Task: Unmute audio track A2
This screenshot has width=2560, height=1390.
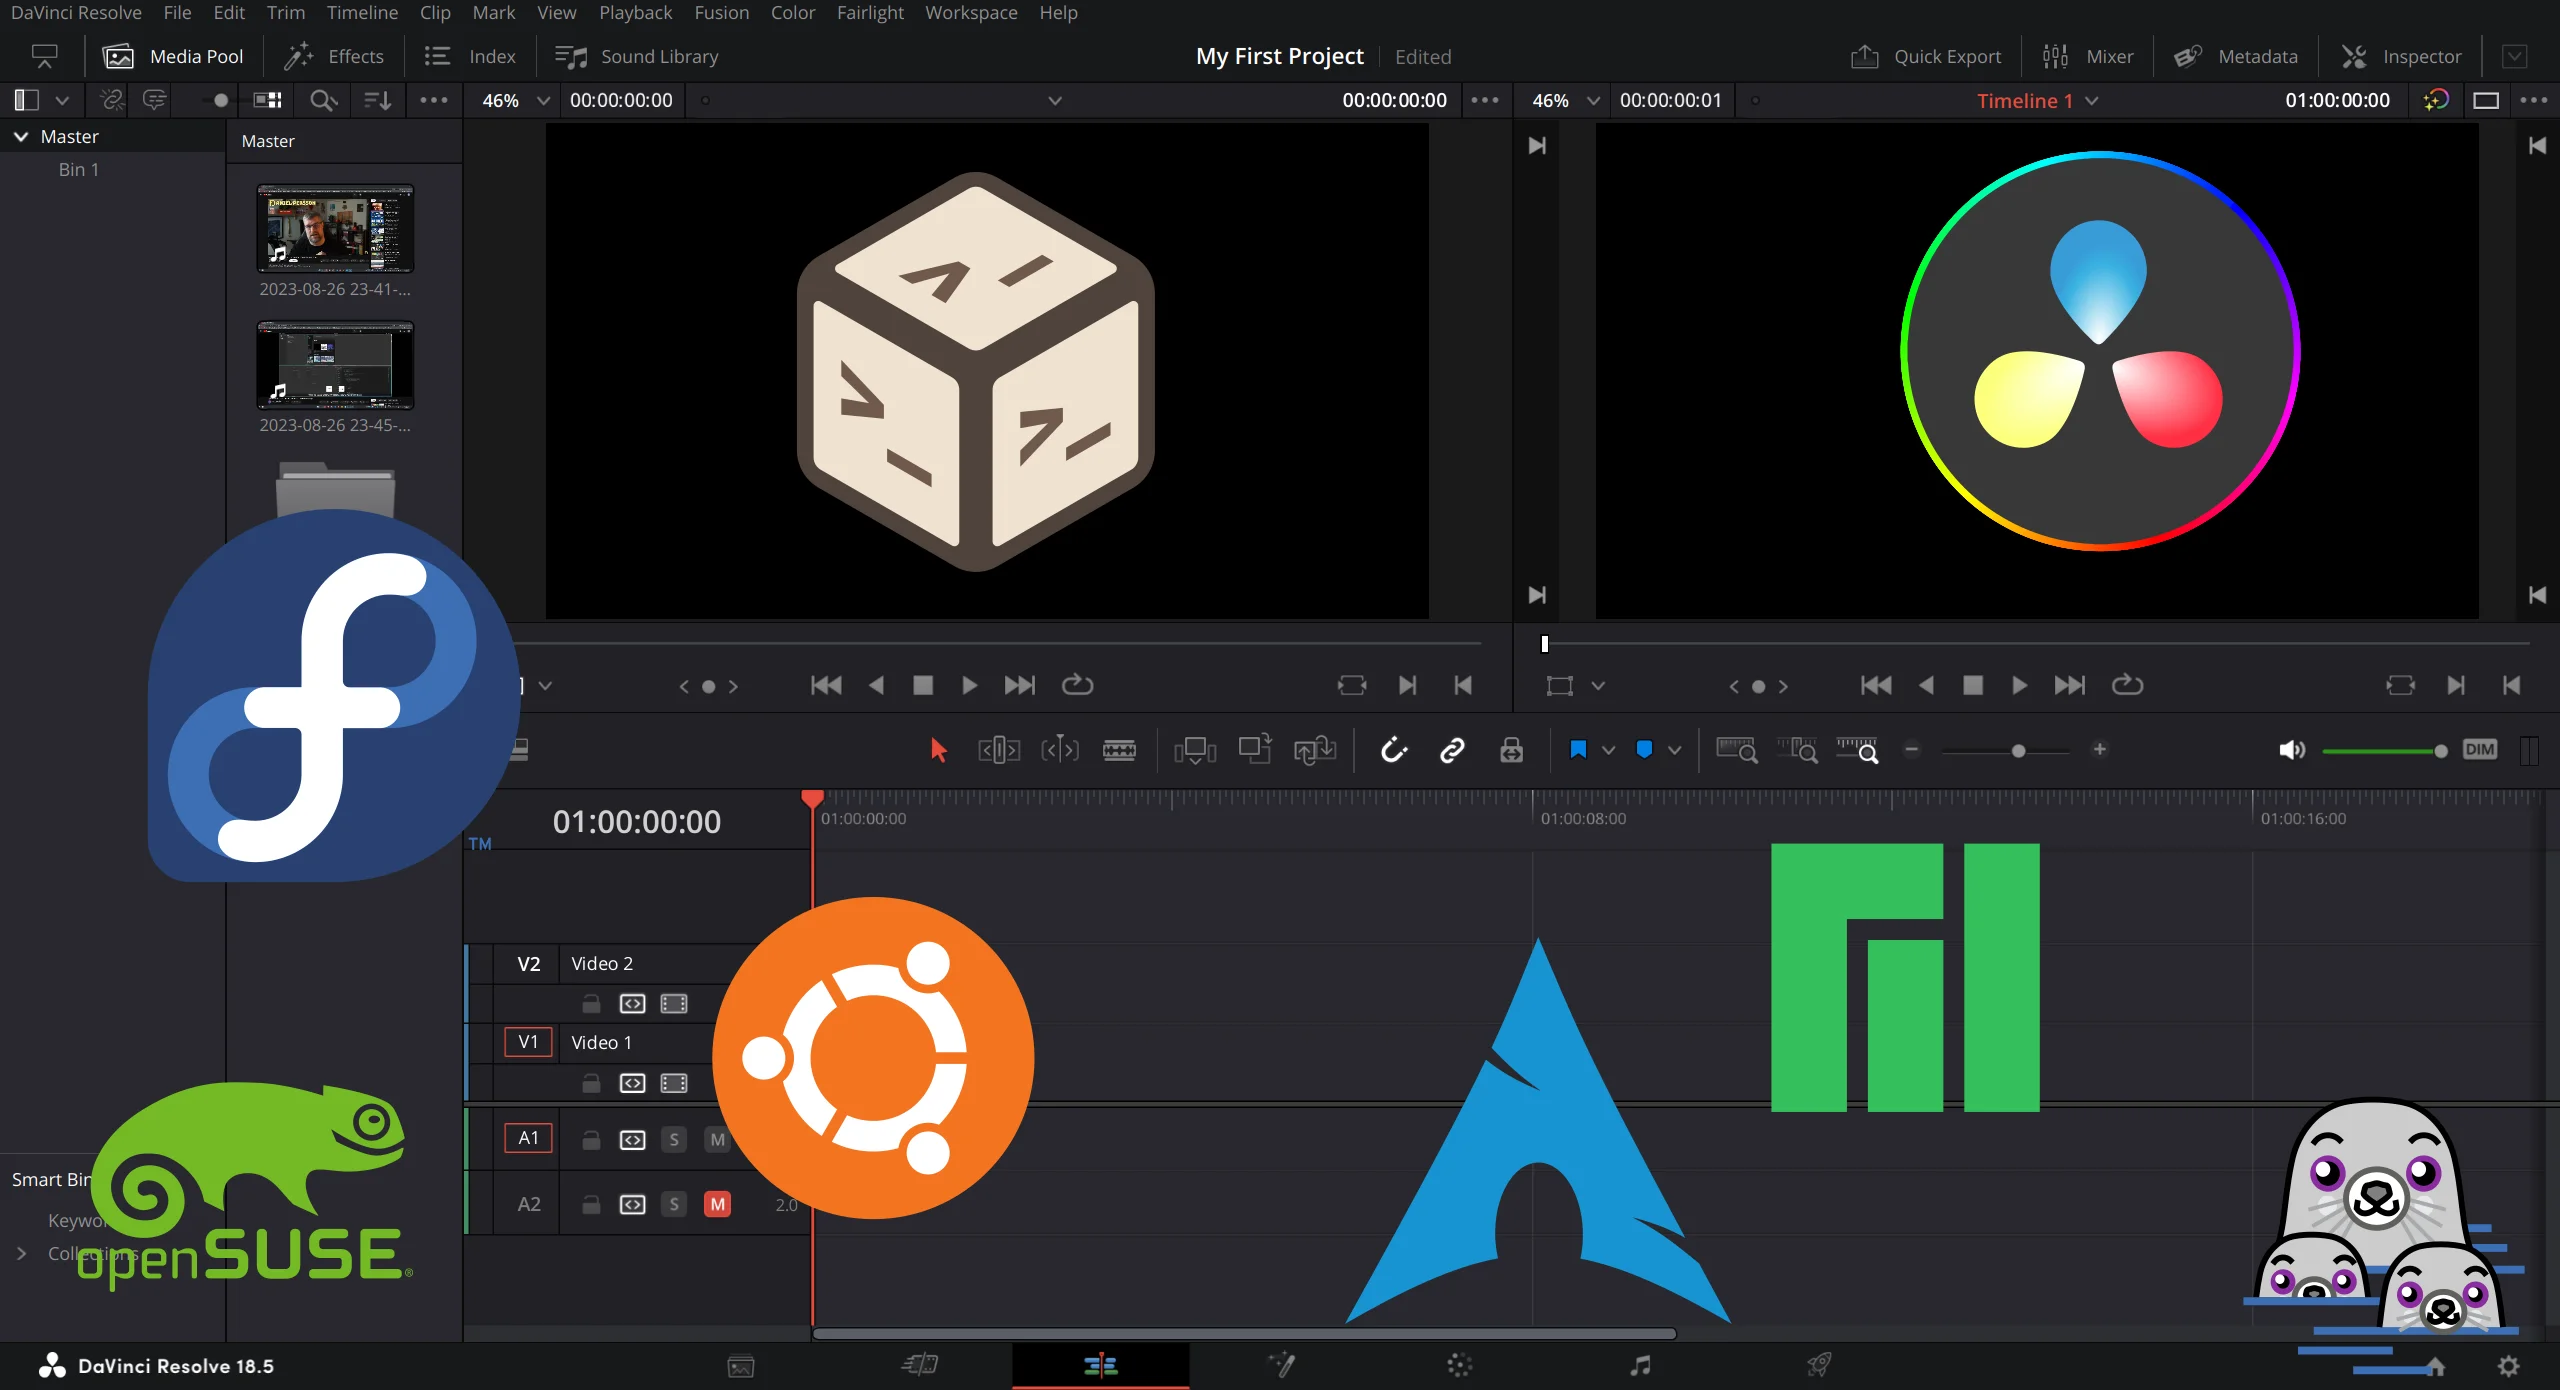Action: click(x=717, y=1204)
